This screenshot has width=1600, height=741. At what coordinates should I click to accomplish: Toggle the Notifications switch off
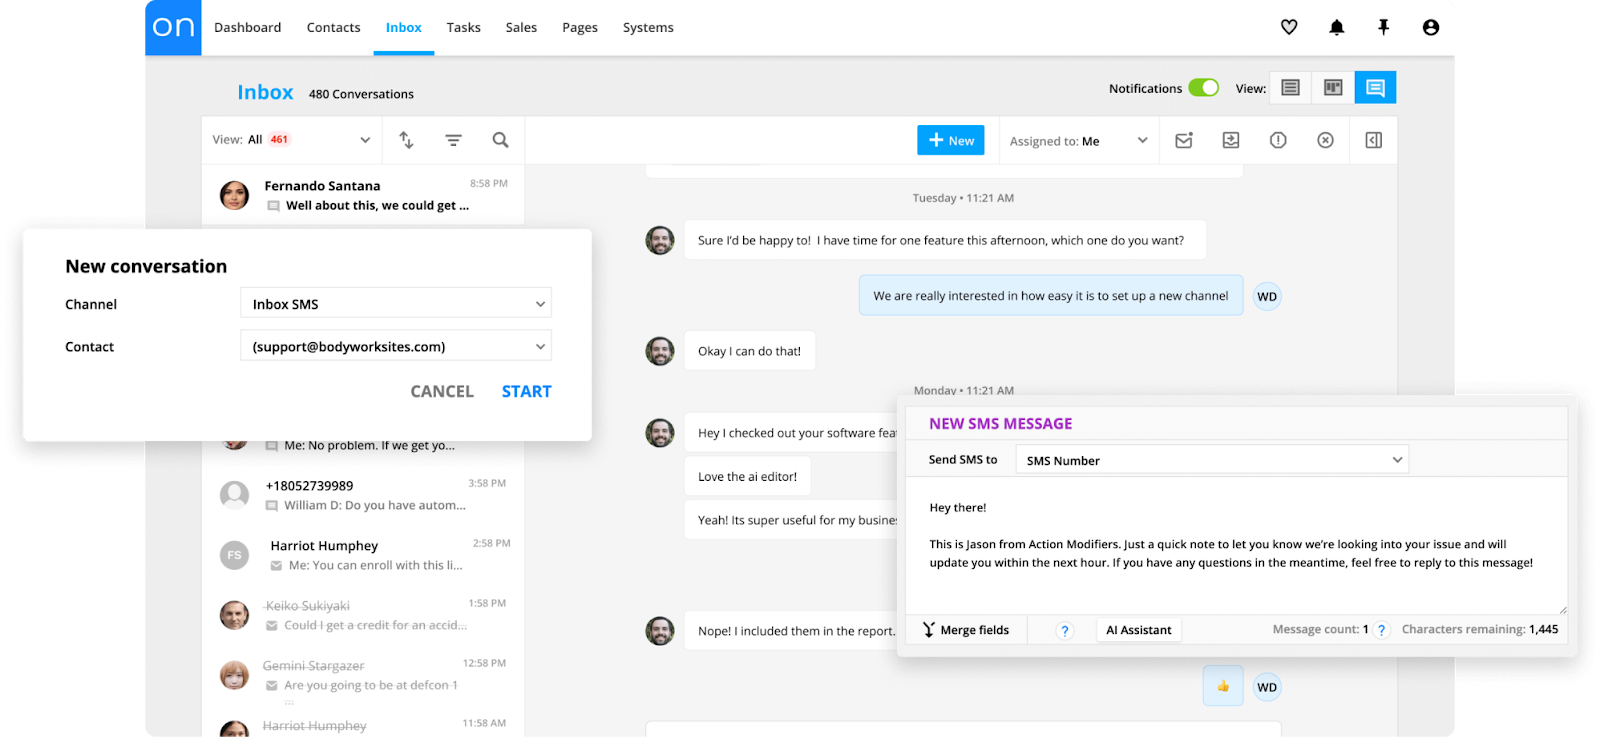[x=1203, y=88]
